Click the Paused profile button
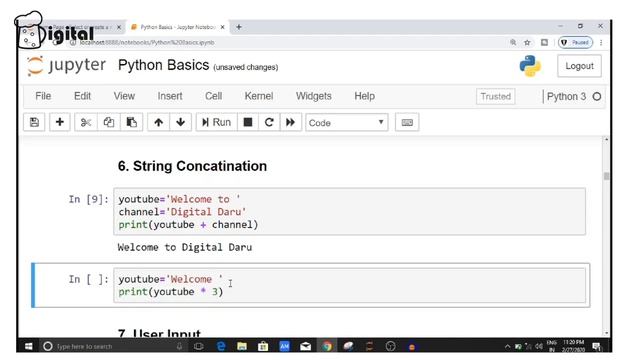 [576, 42]
